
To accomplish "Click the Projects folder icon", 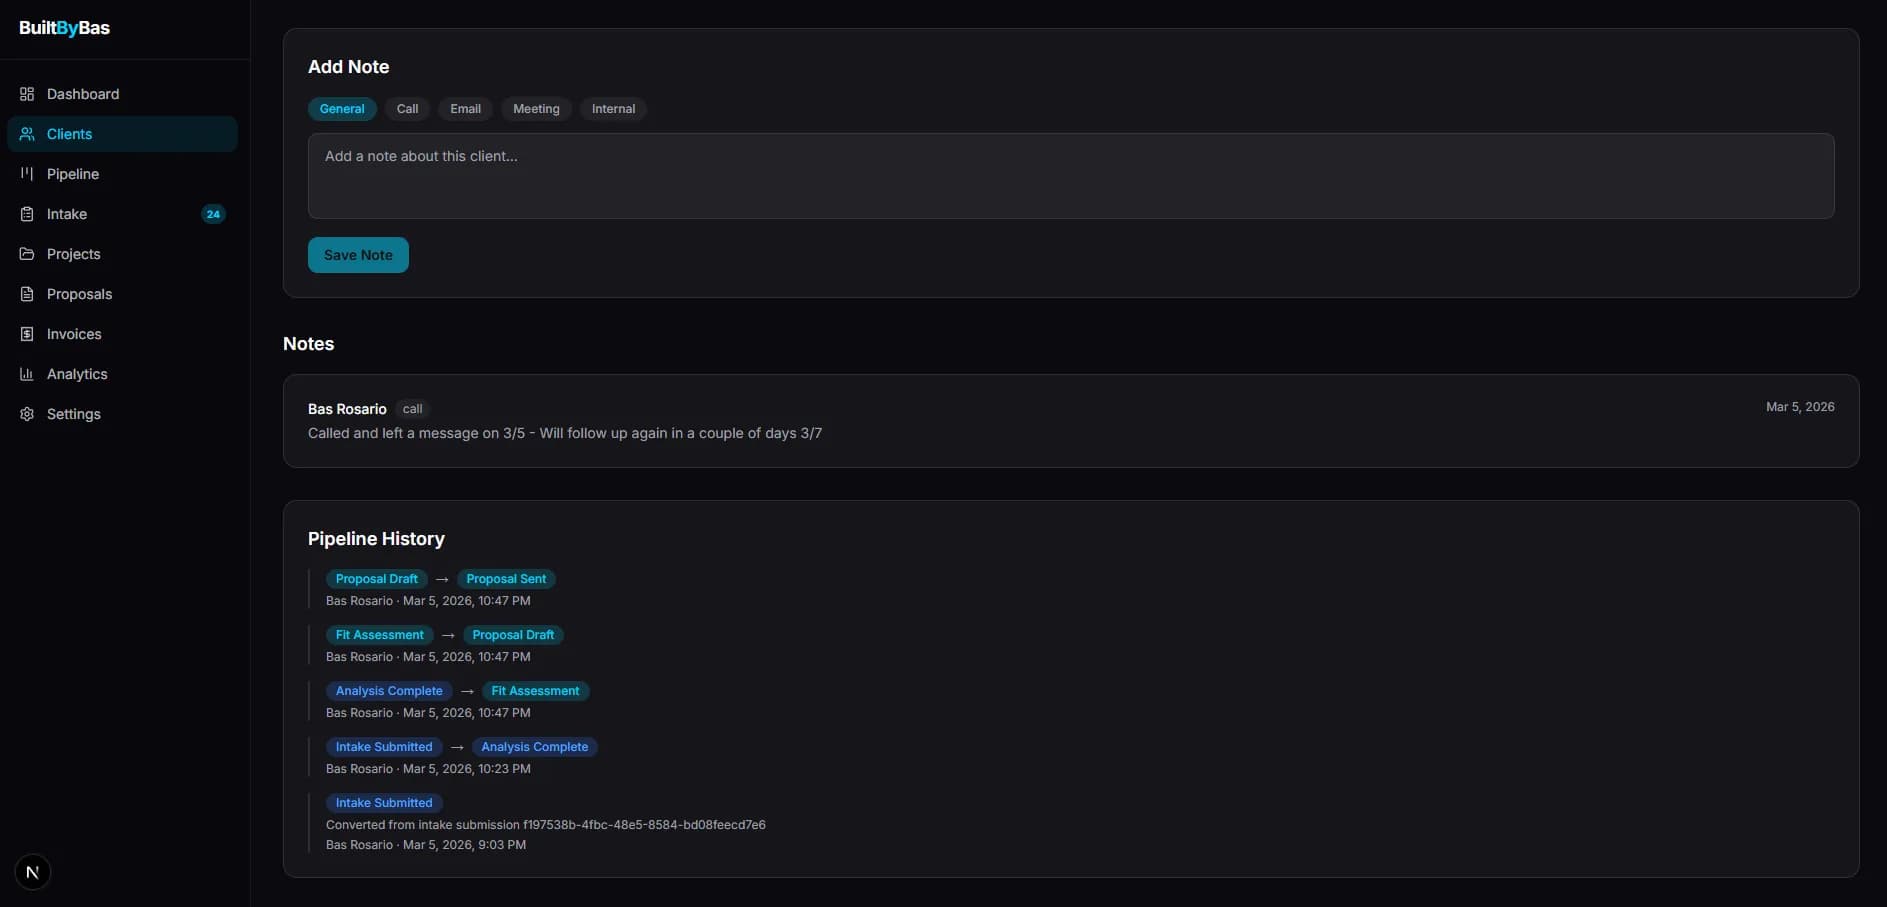I will 27,254.
